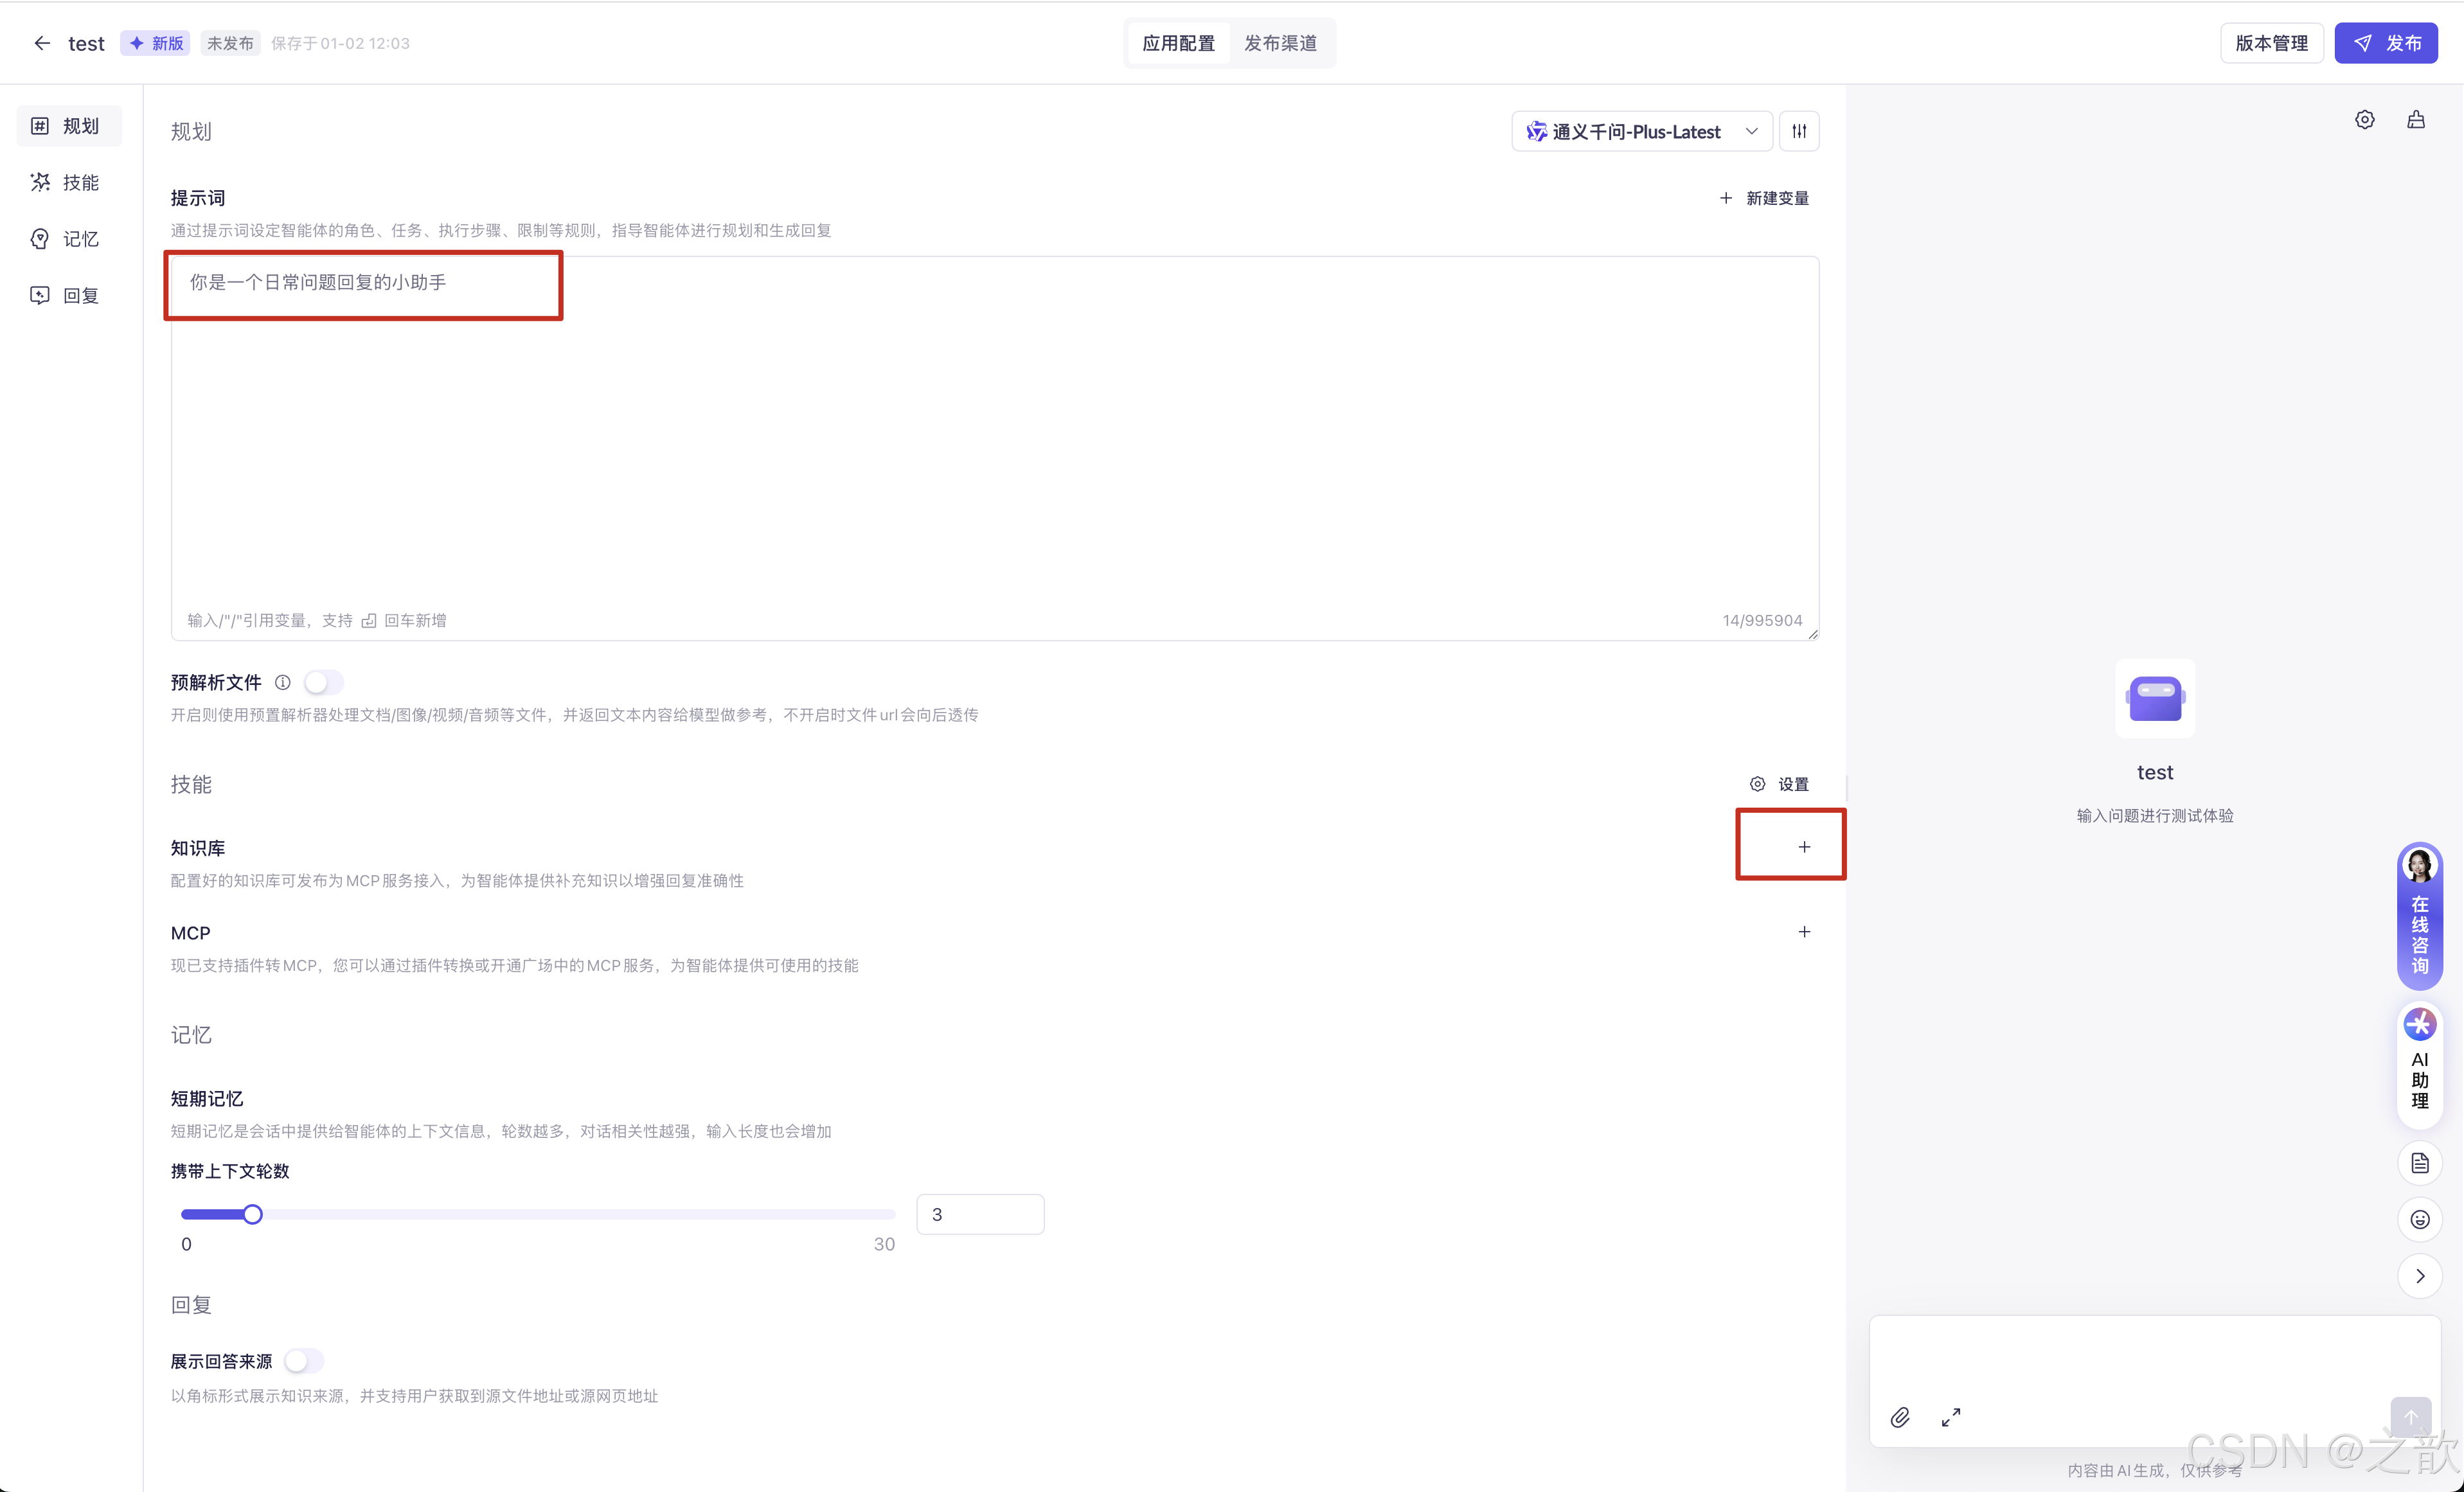Click info icon beside 预解析文件
This screenshot has height=1492, width=2464.
(283, 682)
